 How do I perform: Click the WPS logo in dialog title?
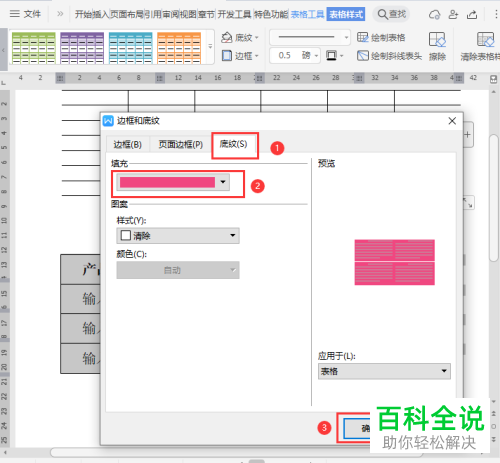point(108,121)
